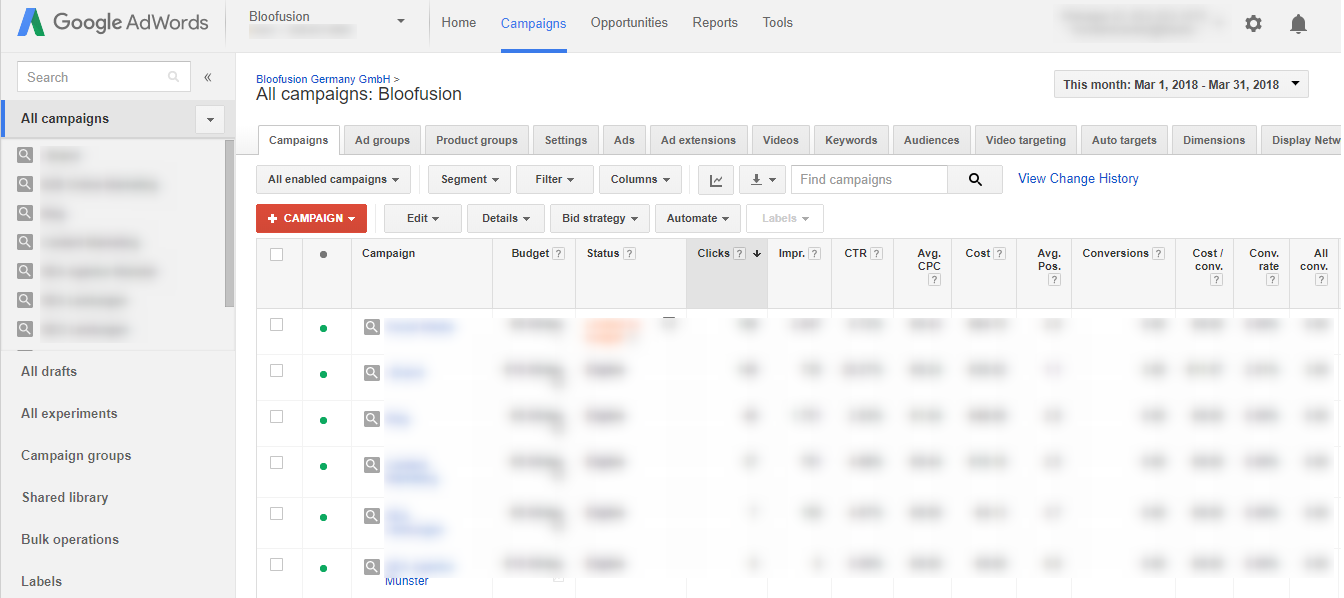Open the date range dropdown for March 2018
Image resolution: width=1344 pixels, height=598 pixels.
coord(1180,84)
